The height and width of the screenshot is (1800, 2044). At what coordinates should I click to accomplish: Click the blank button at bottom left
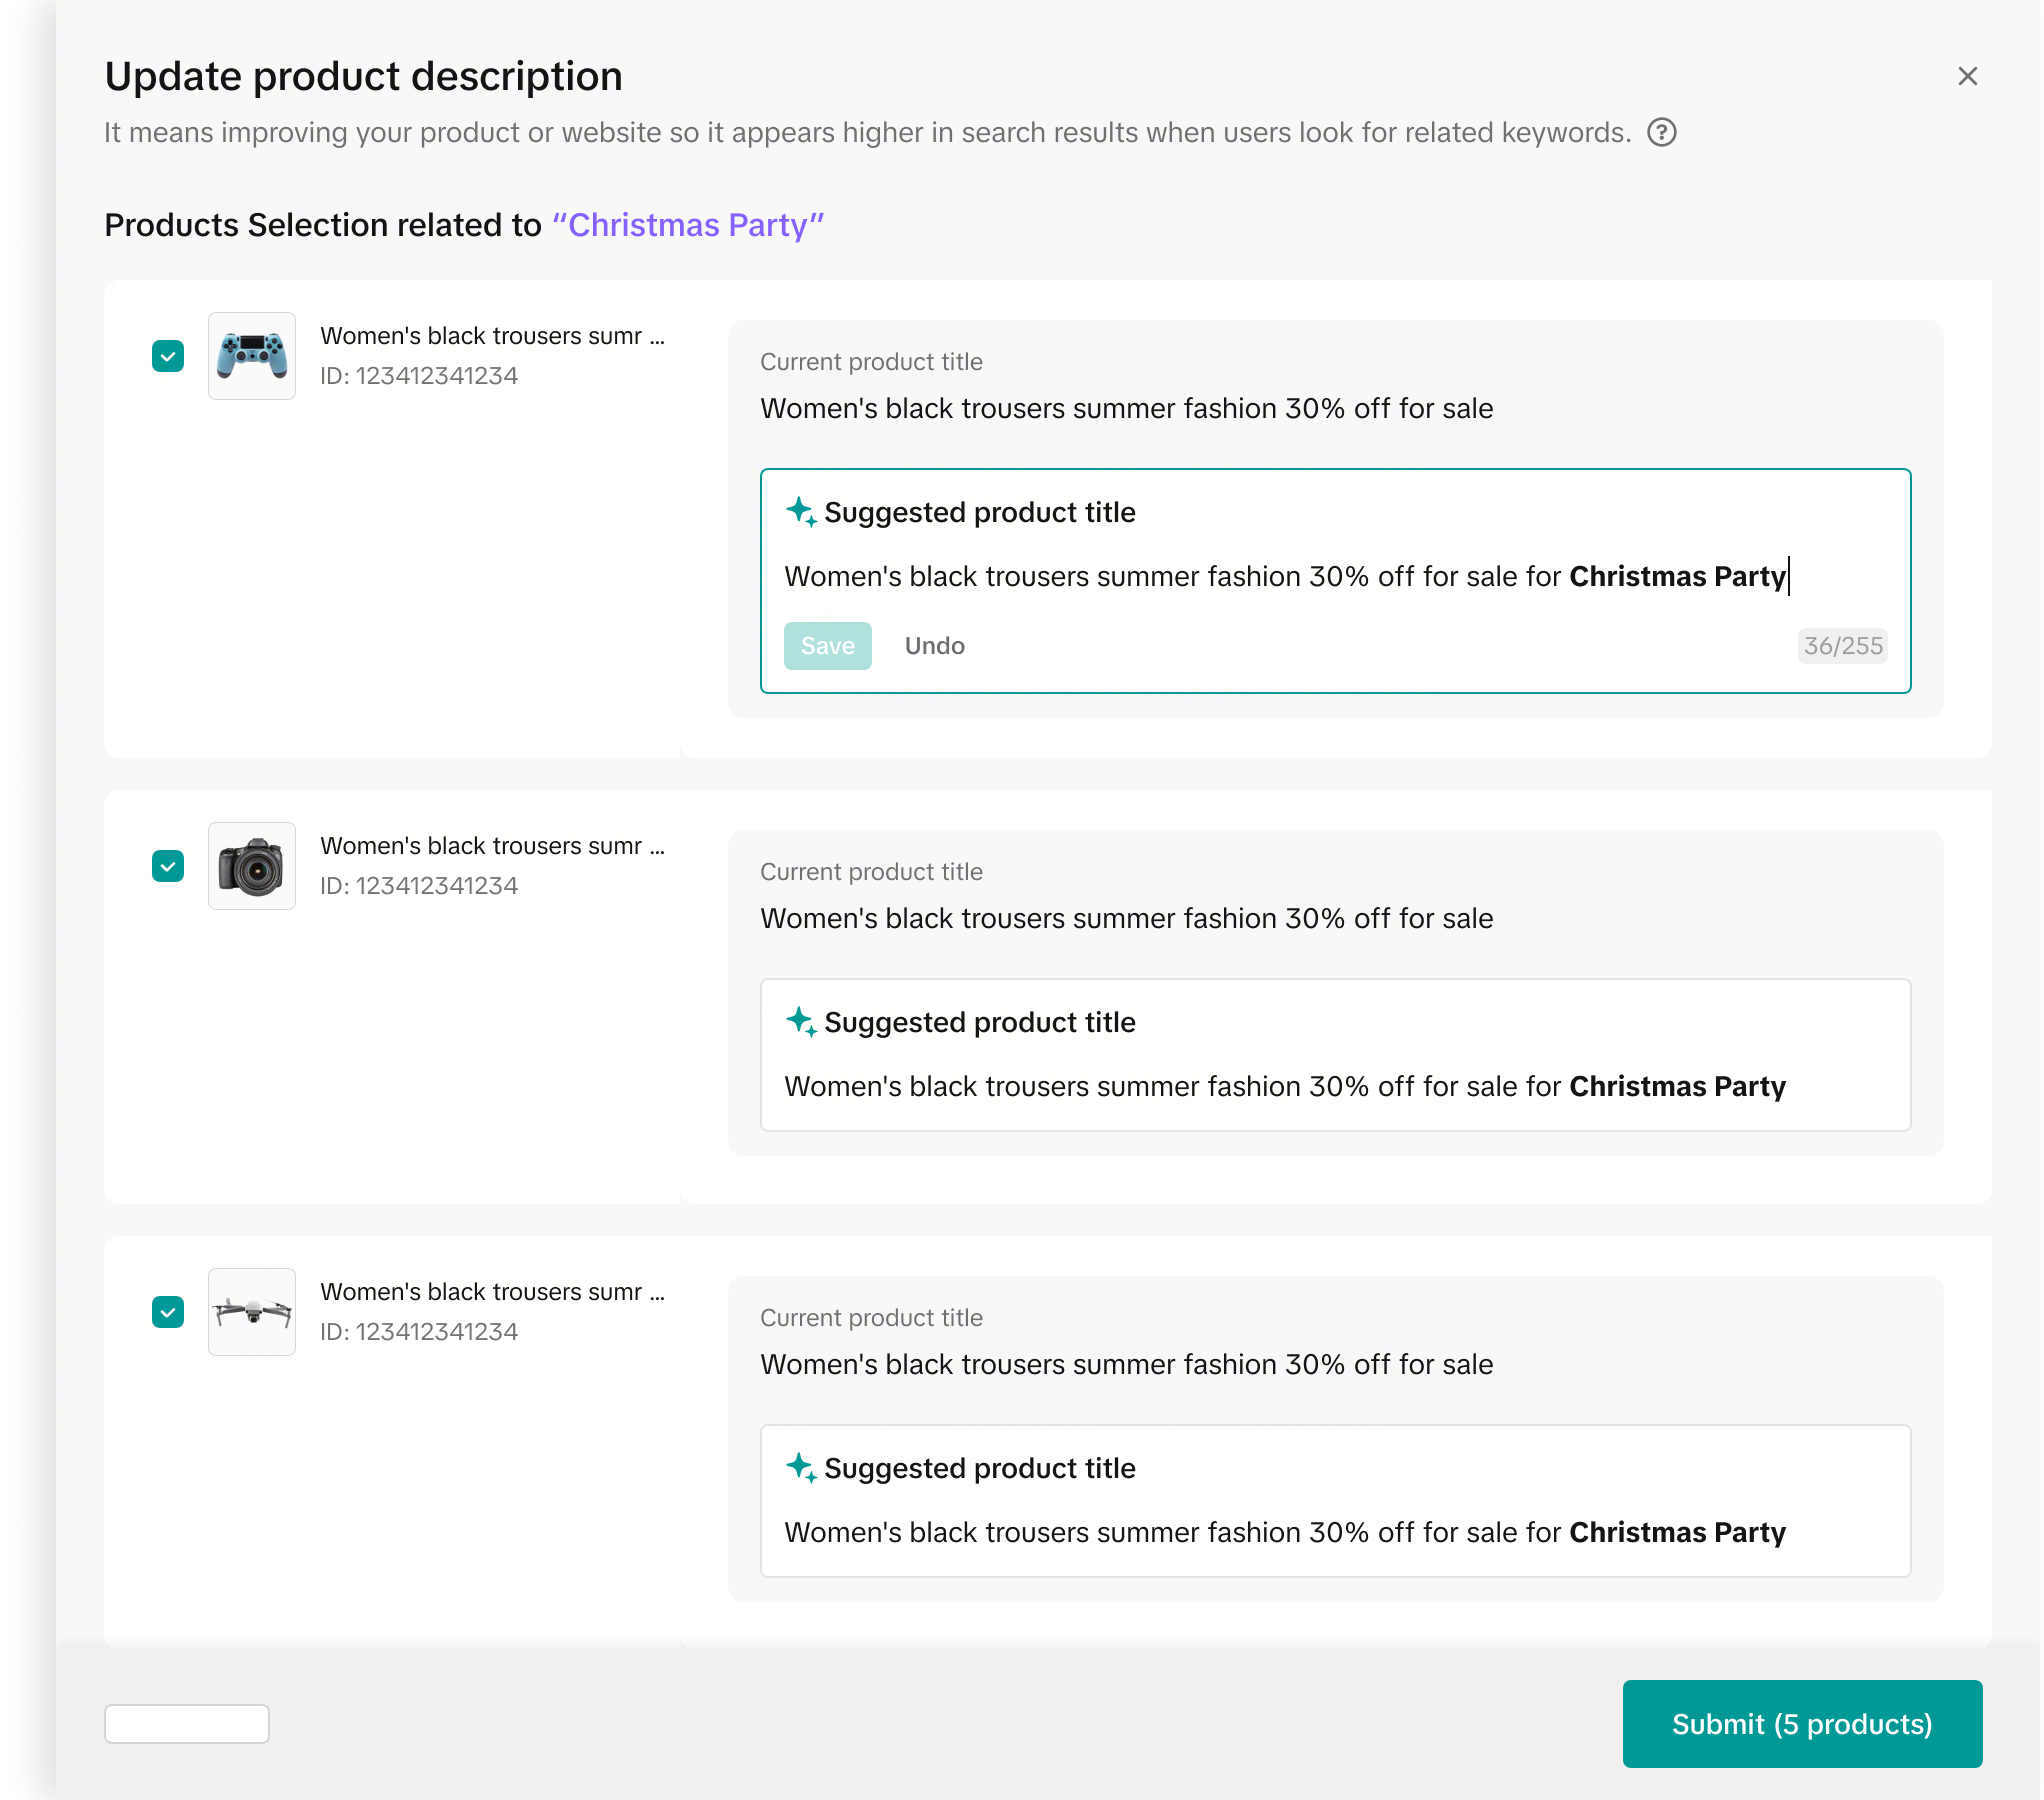(x=187, y=1724)
